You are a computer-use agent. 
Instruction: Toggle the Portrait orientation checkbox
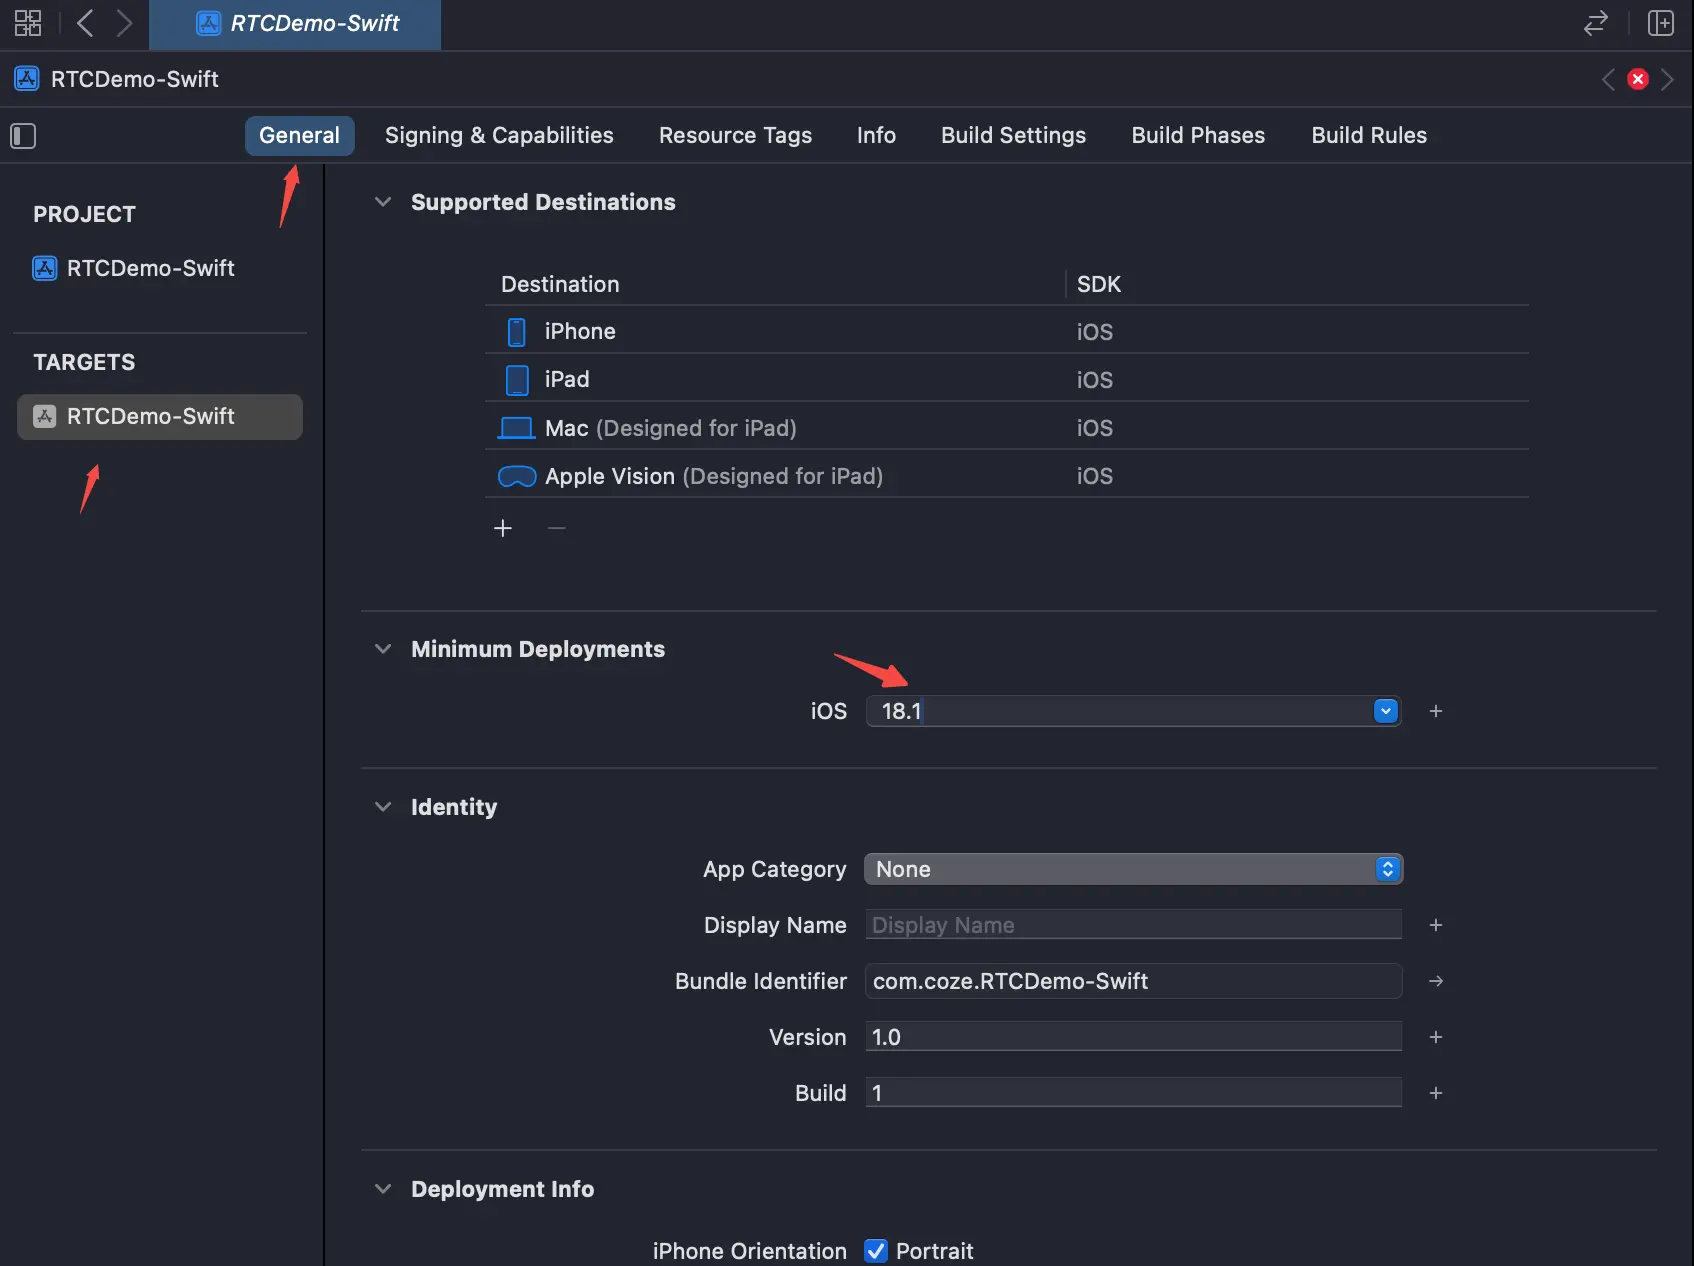(x=876, y=1251)
